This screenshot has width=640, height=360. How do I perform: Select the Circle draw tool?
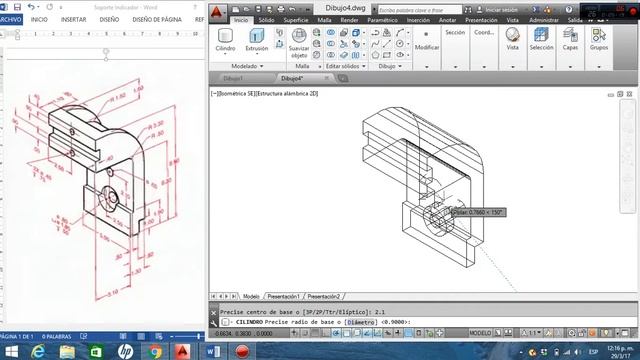[x=400, y=43]
